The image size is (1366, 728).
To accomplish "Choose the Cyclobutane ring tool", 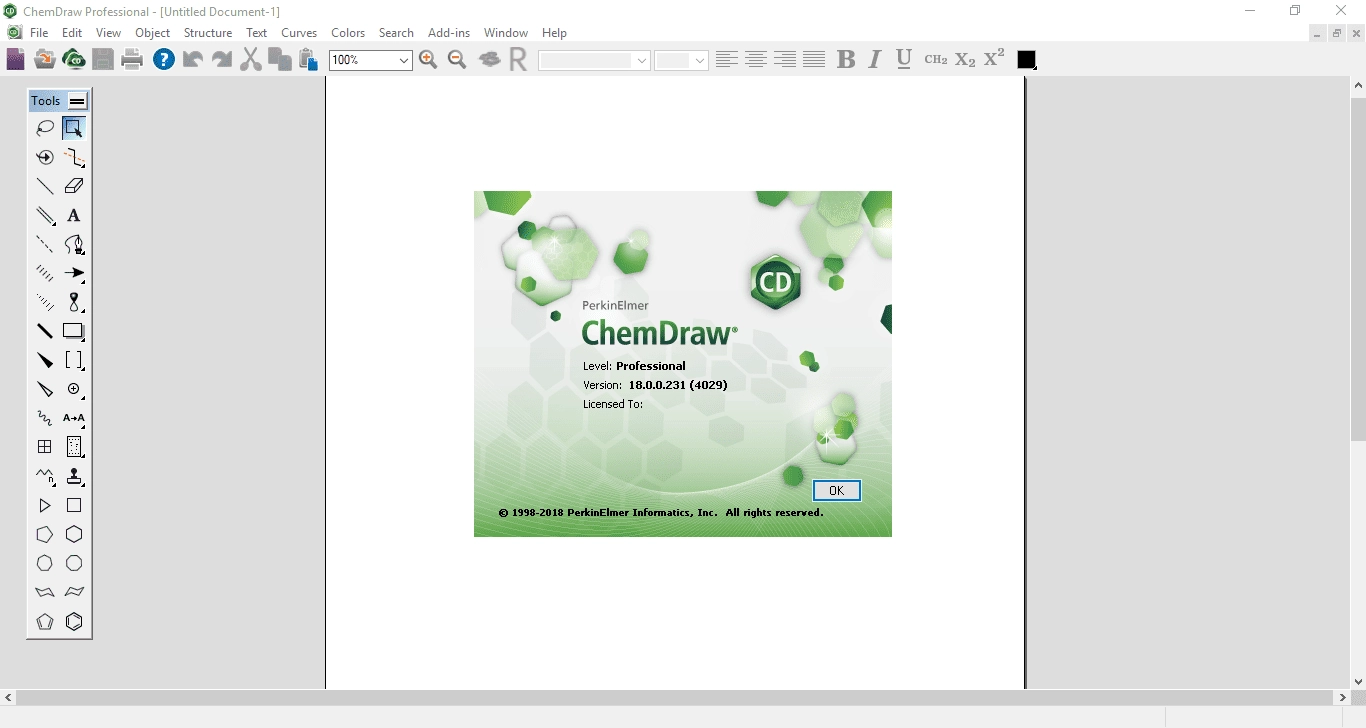I will [74, 506].
